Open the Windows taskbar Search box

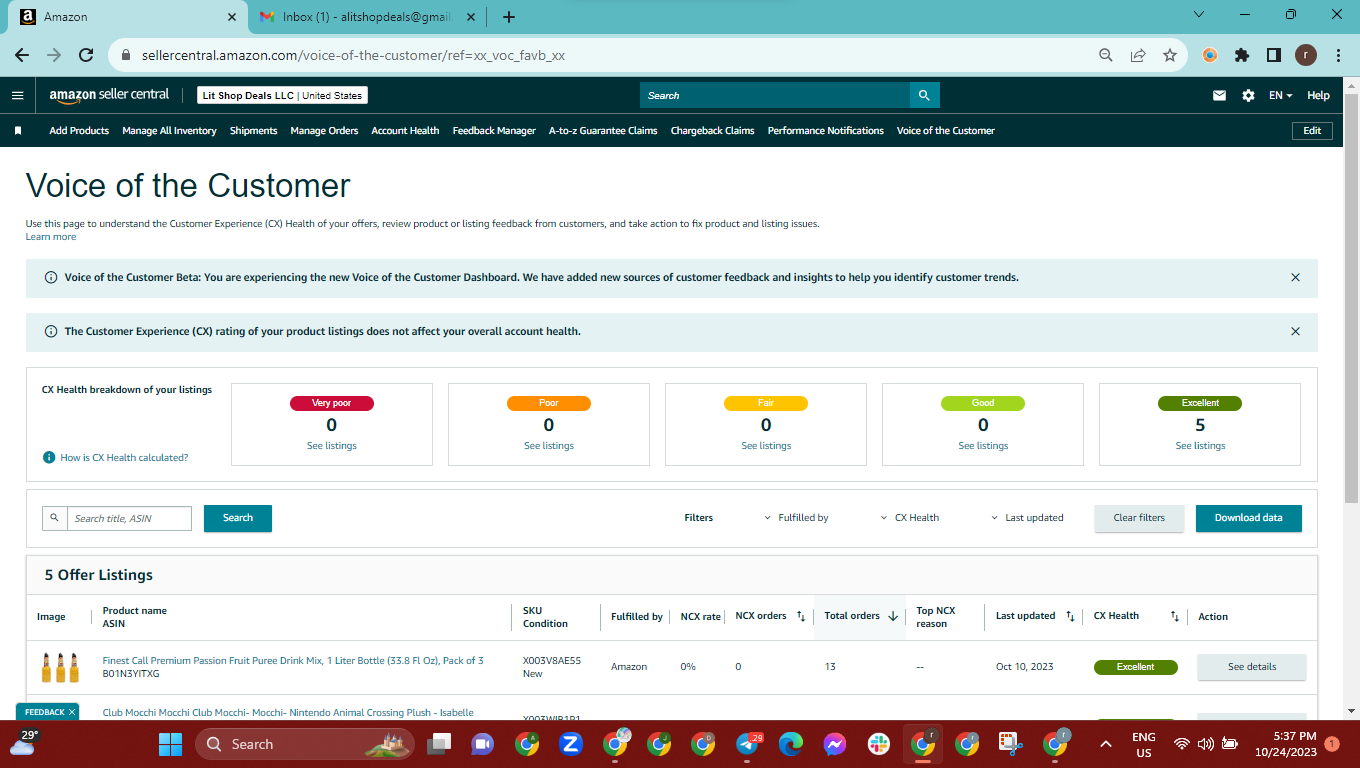point(306,744)
